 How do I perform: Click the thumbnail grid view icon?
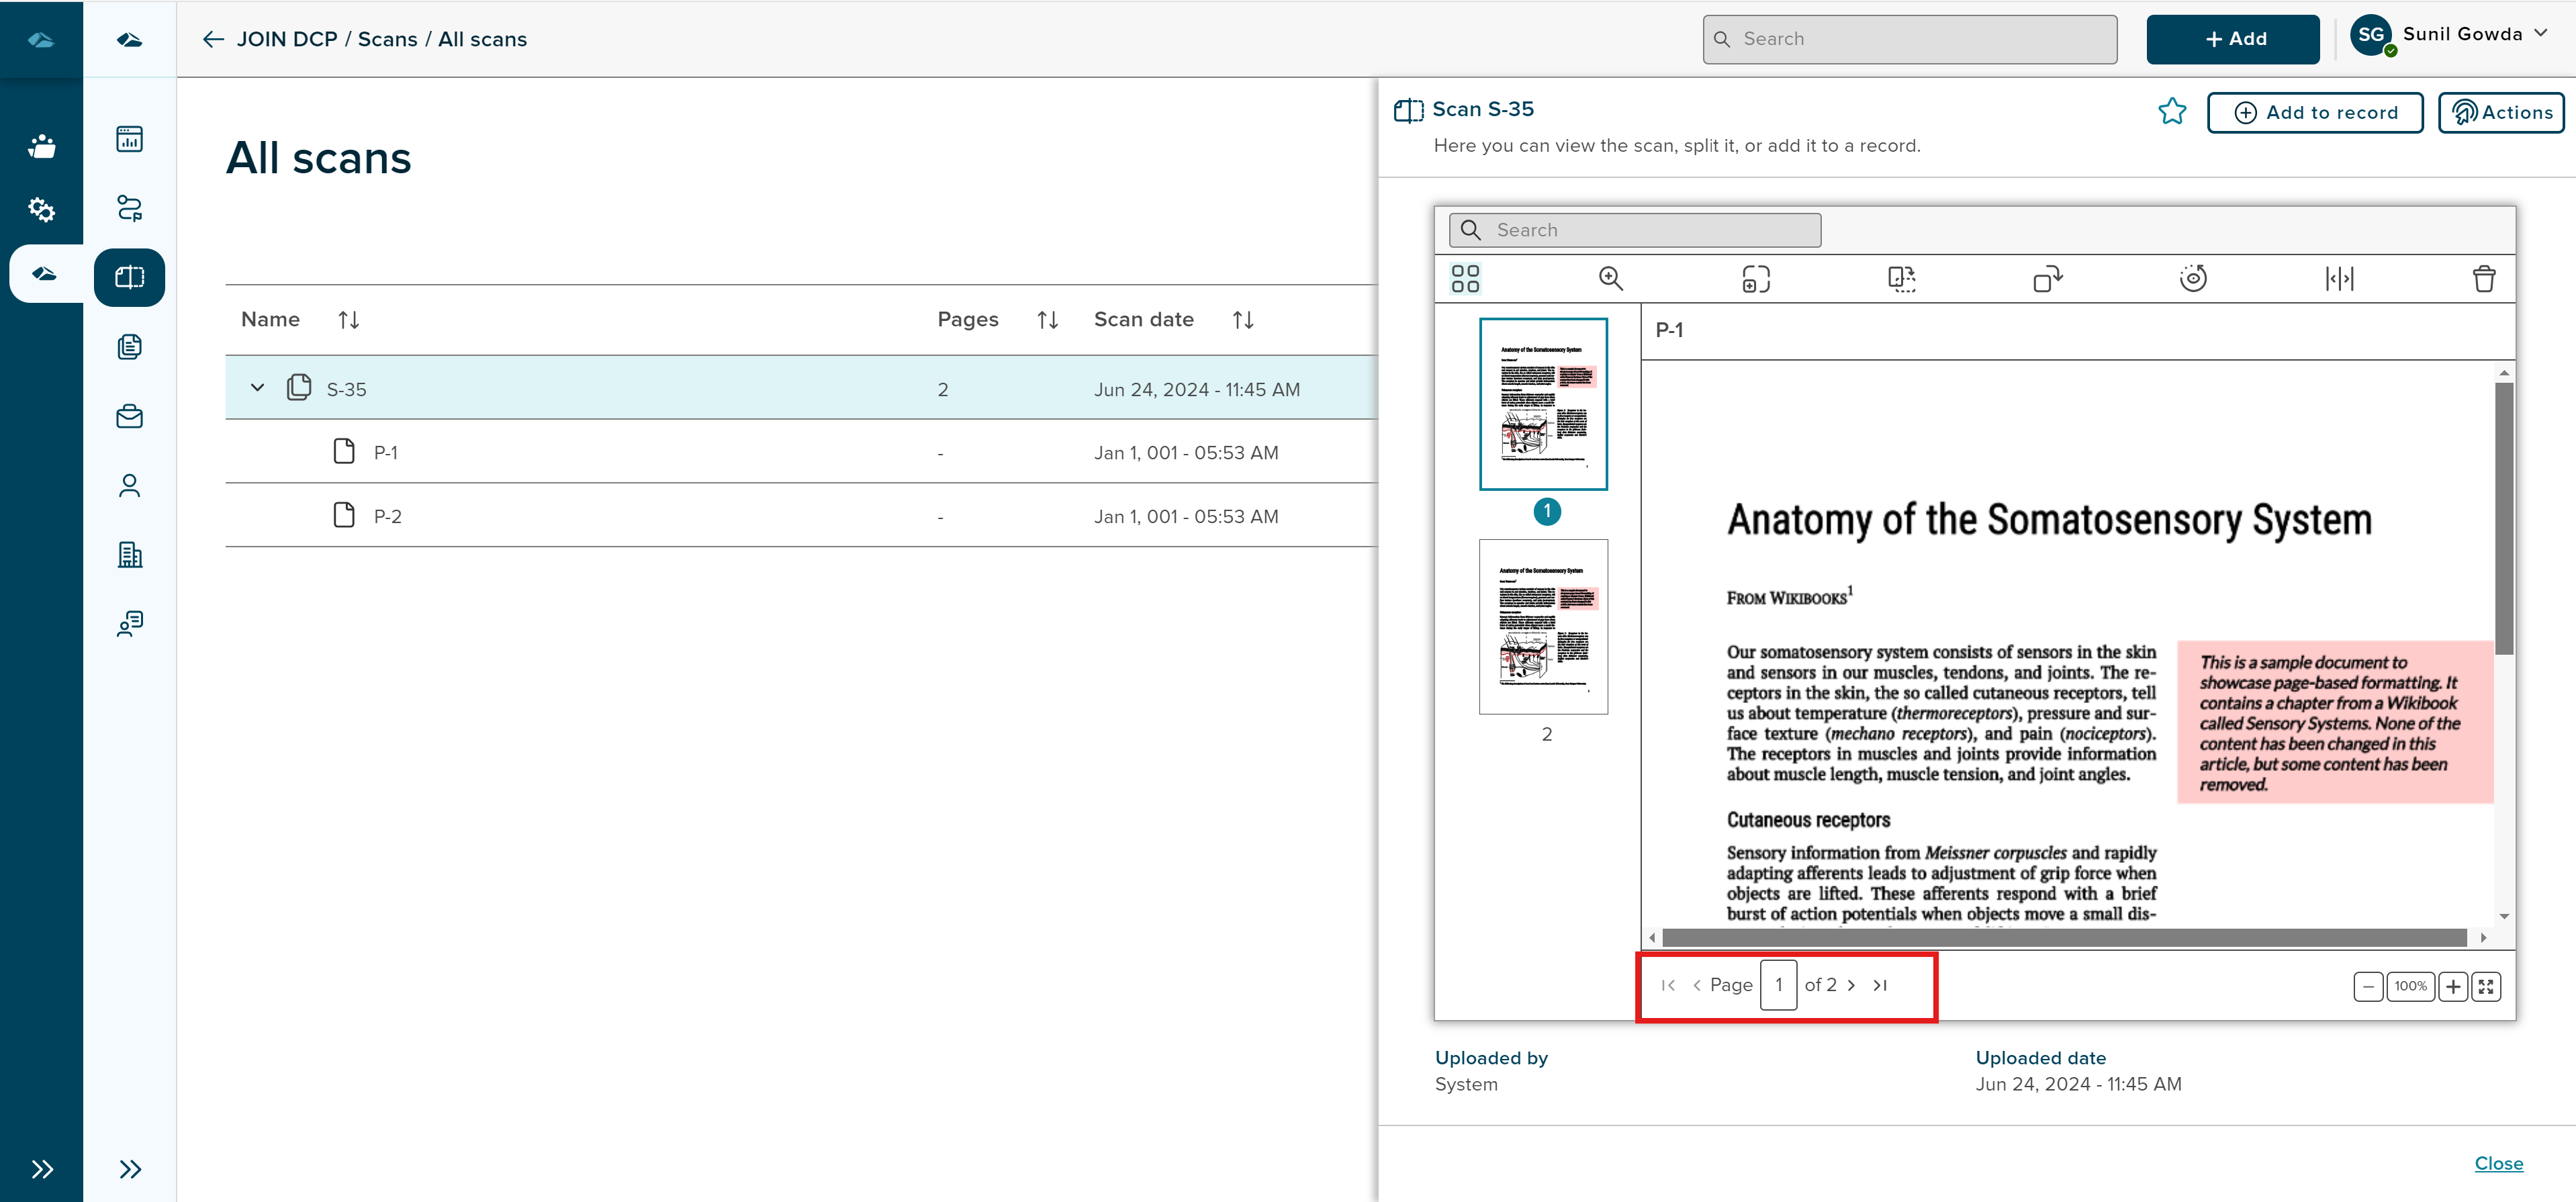coord(1465,278)
